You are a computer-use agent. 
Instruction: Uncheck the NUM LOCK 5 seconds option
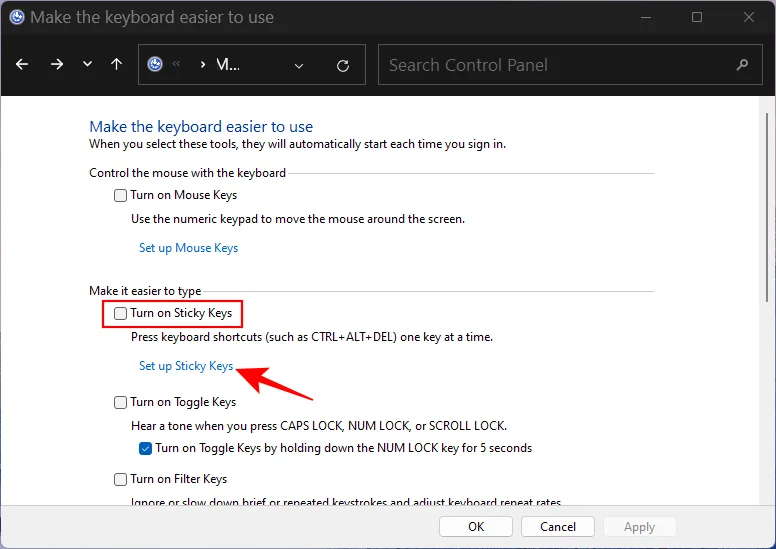pyautogui.click(x=146, y=449)
